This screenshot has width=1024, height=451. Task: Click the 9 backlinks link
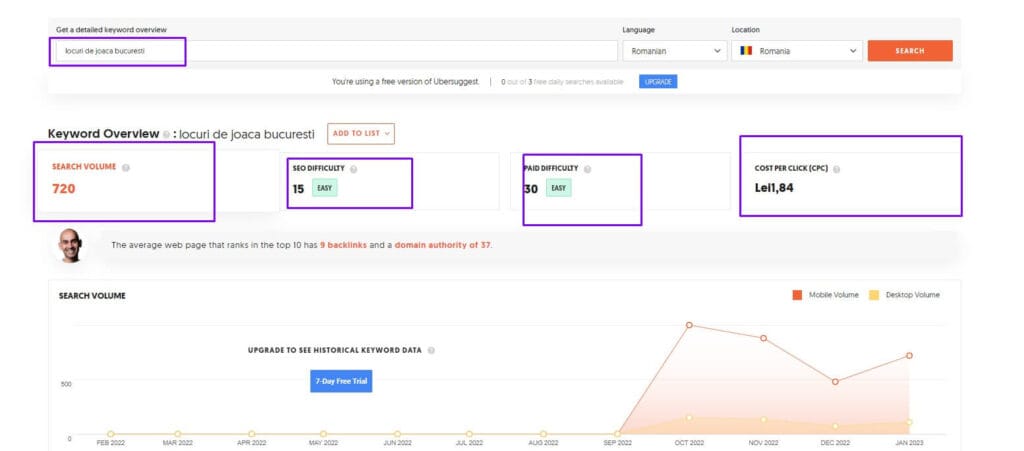pyautogui.click(x=343, y=245)
